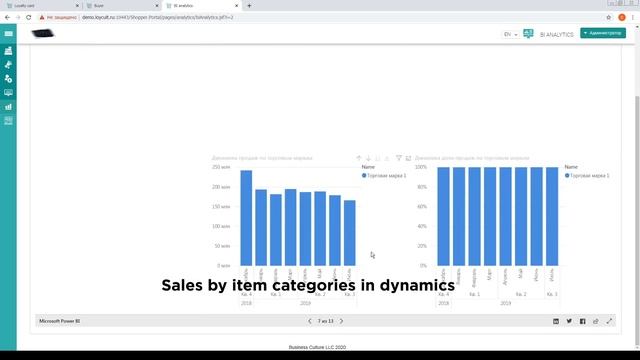This screenshot has height=360, width=640.
Task: Click the shortest last bar in the left sales chart
Action: 350,233
